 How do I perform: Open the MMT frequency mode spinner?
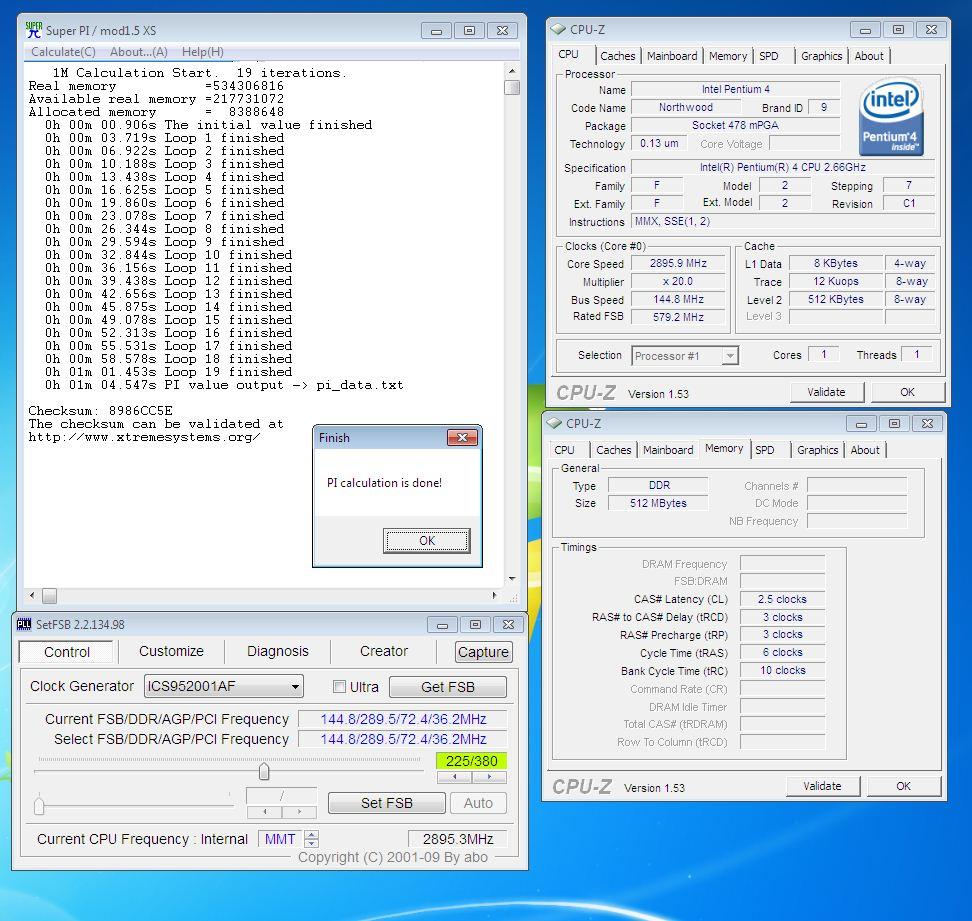point(312,839)
